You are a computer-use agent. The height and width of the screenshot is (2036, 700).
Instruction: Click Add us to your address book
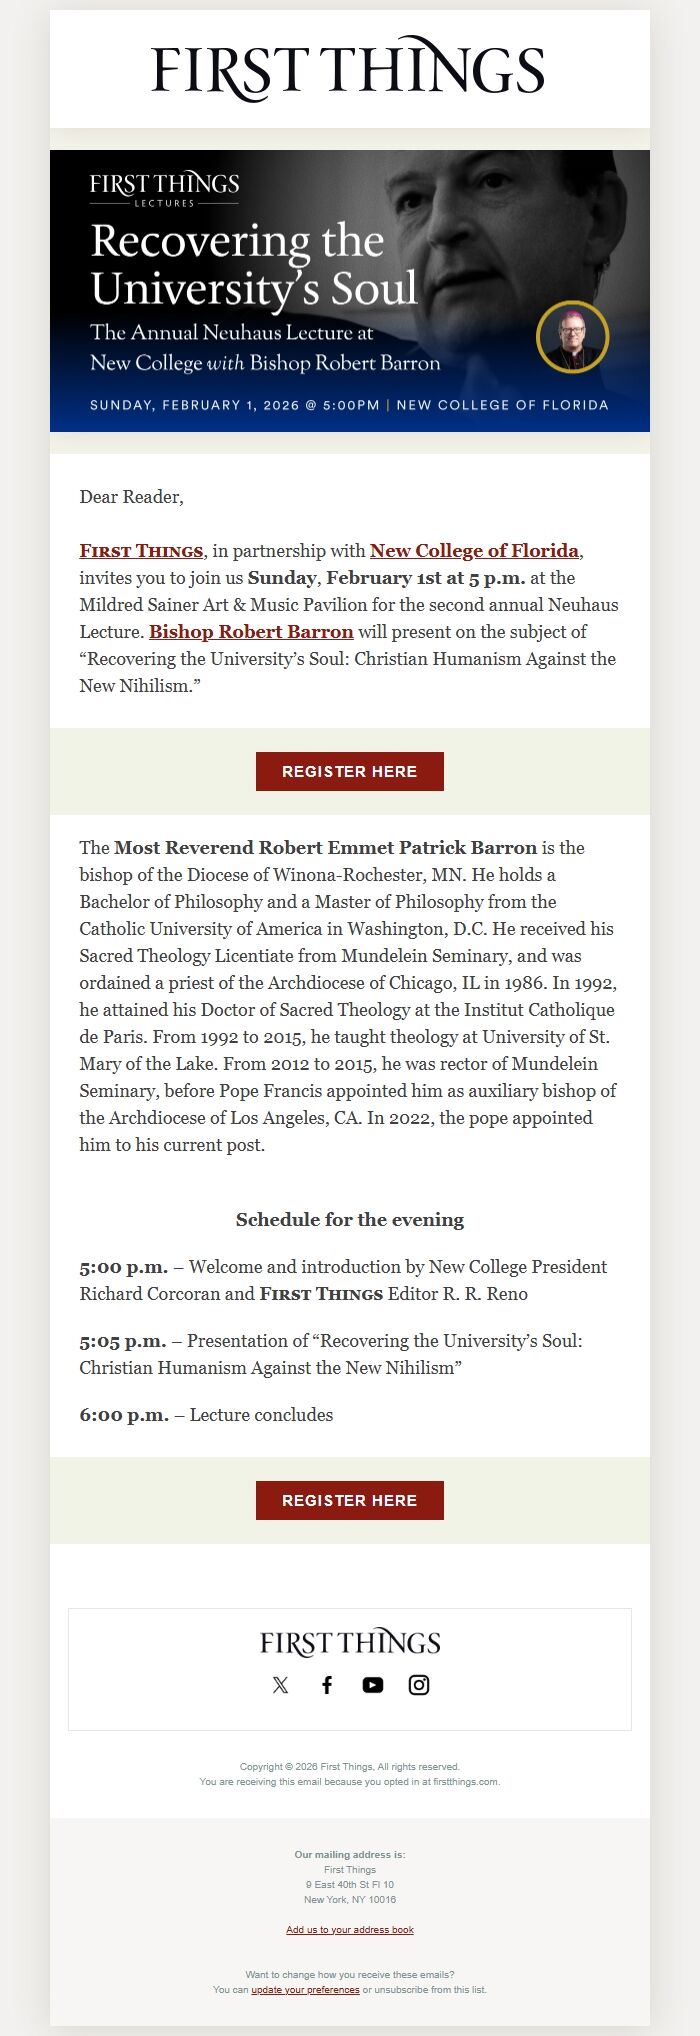(350, 1930)
